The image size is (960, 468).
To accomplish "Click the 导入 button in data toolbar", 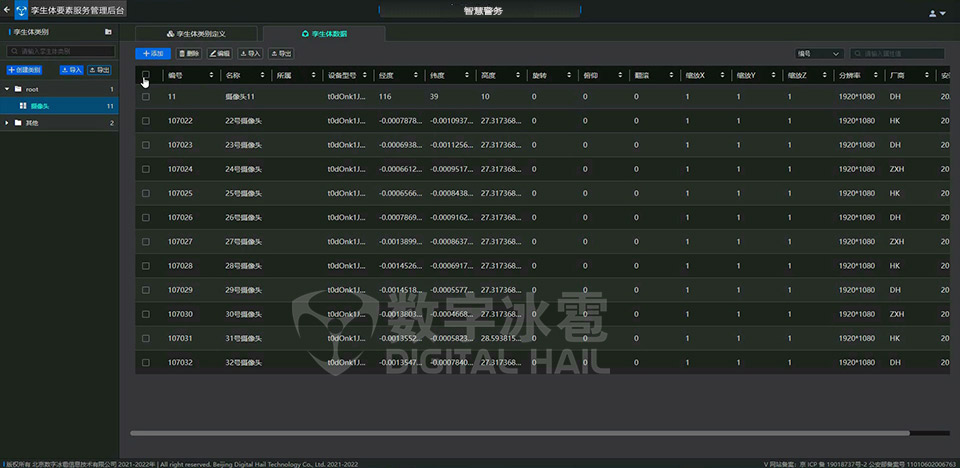I will (x=250, y=54).
